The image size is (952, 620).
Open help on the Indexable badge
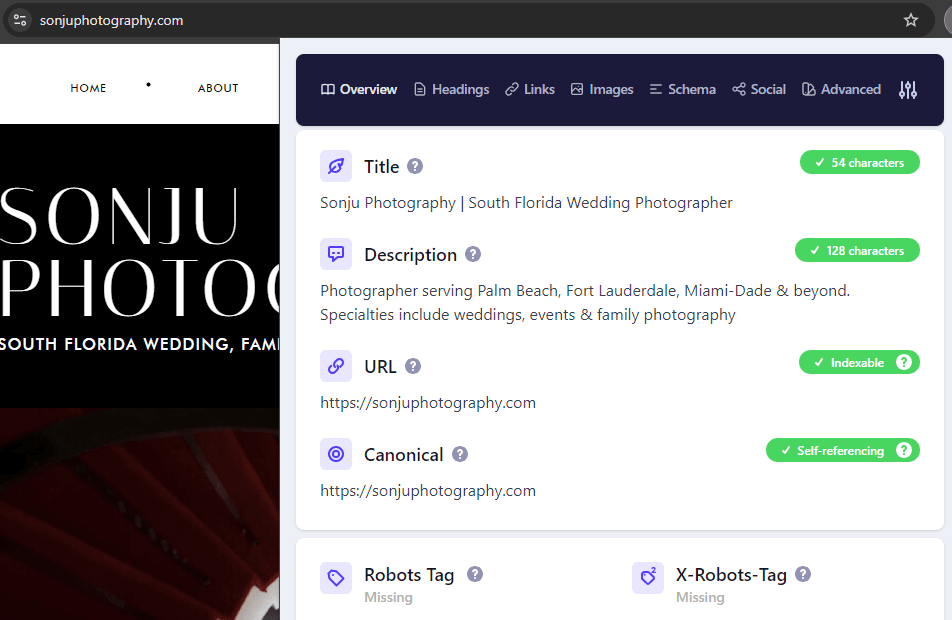click(906, 362)
